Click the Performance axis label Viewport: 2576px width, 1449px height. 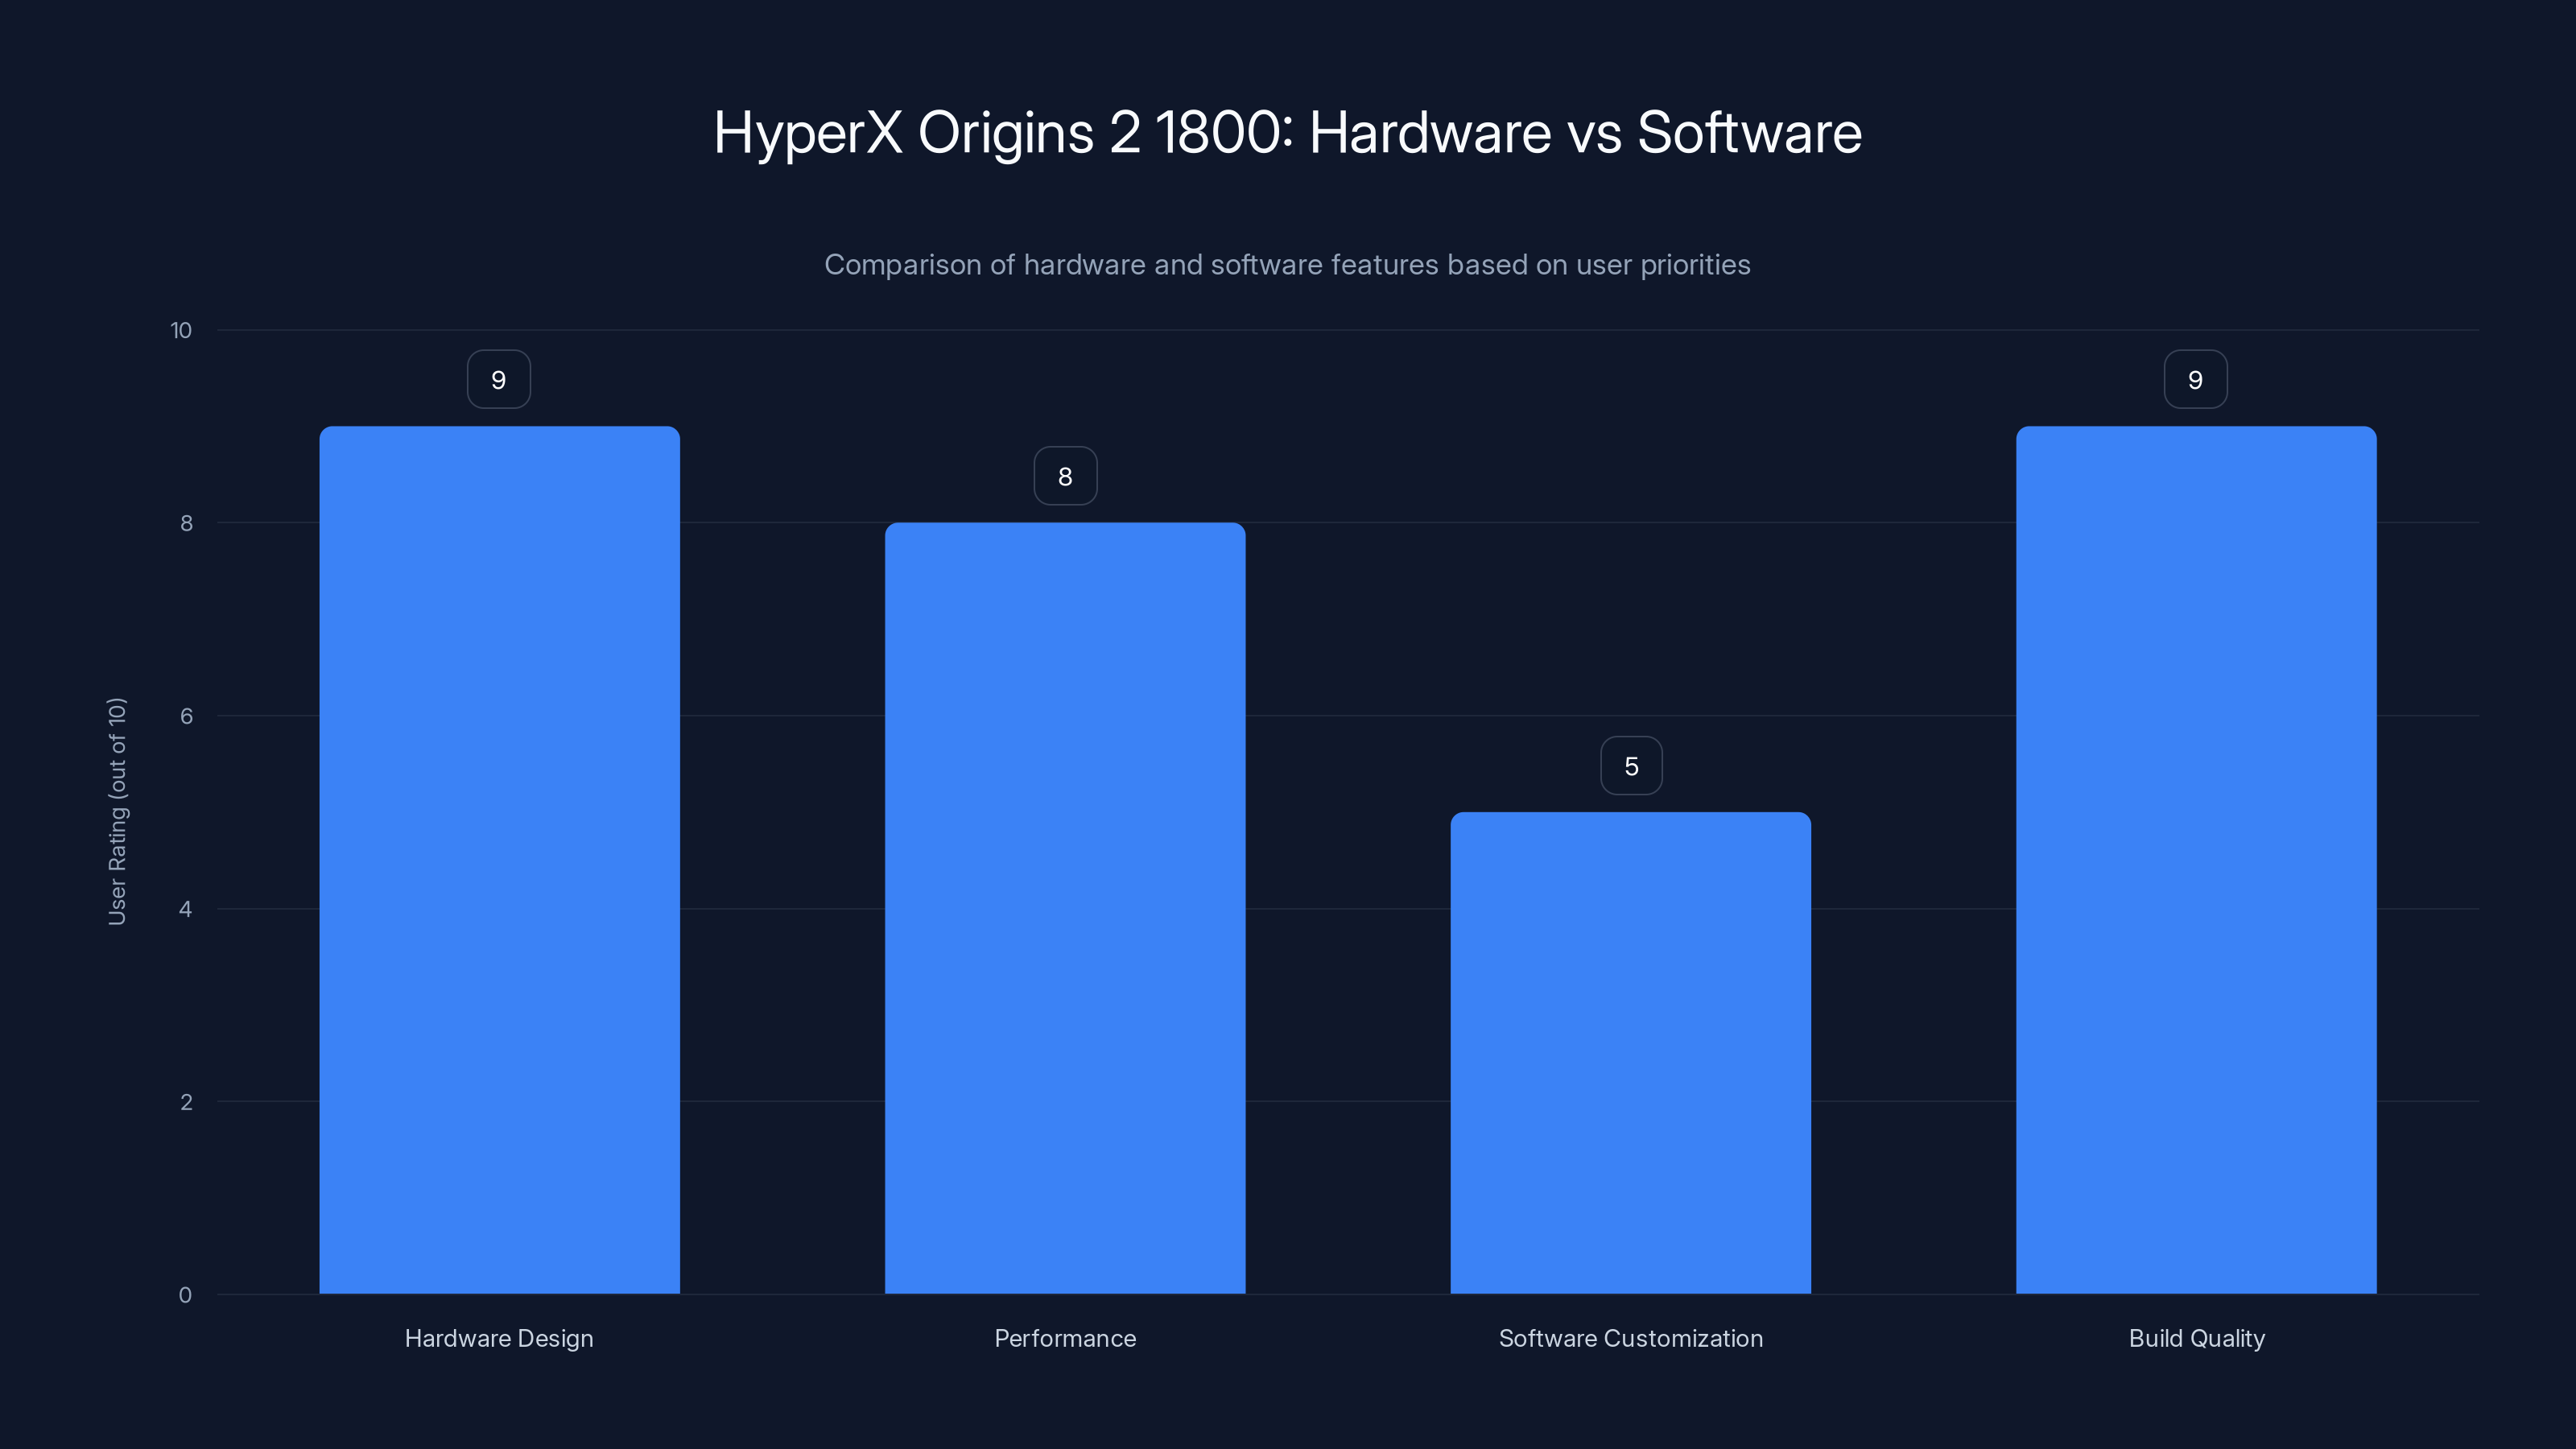click(1065, 1339)
